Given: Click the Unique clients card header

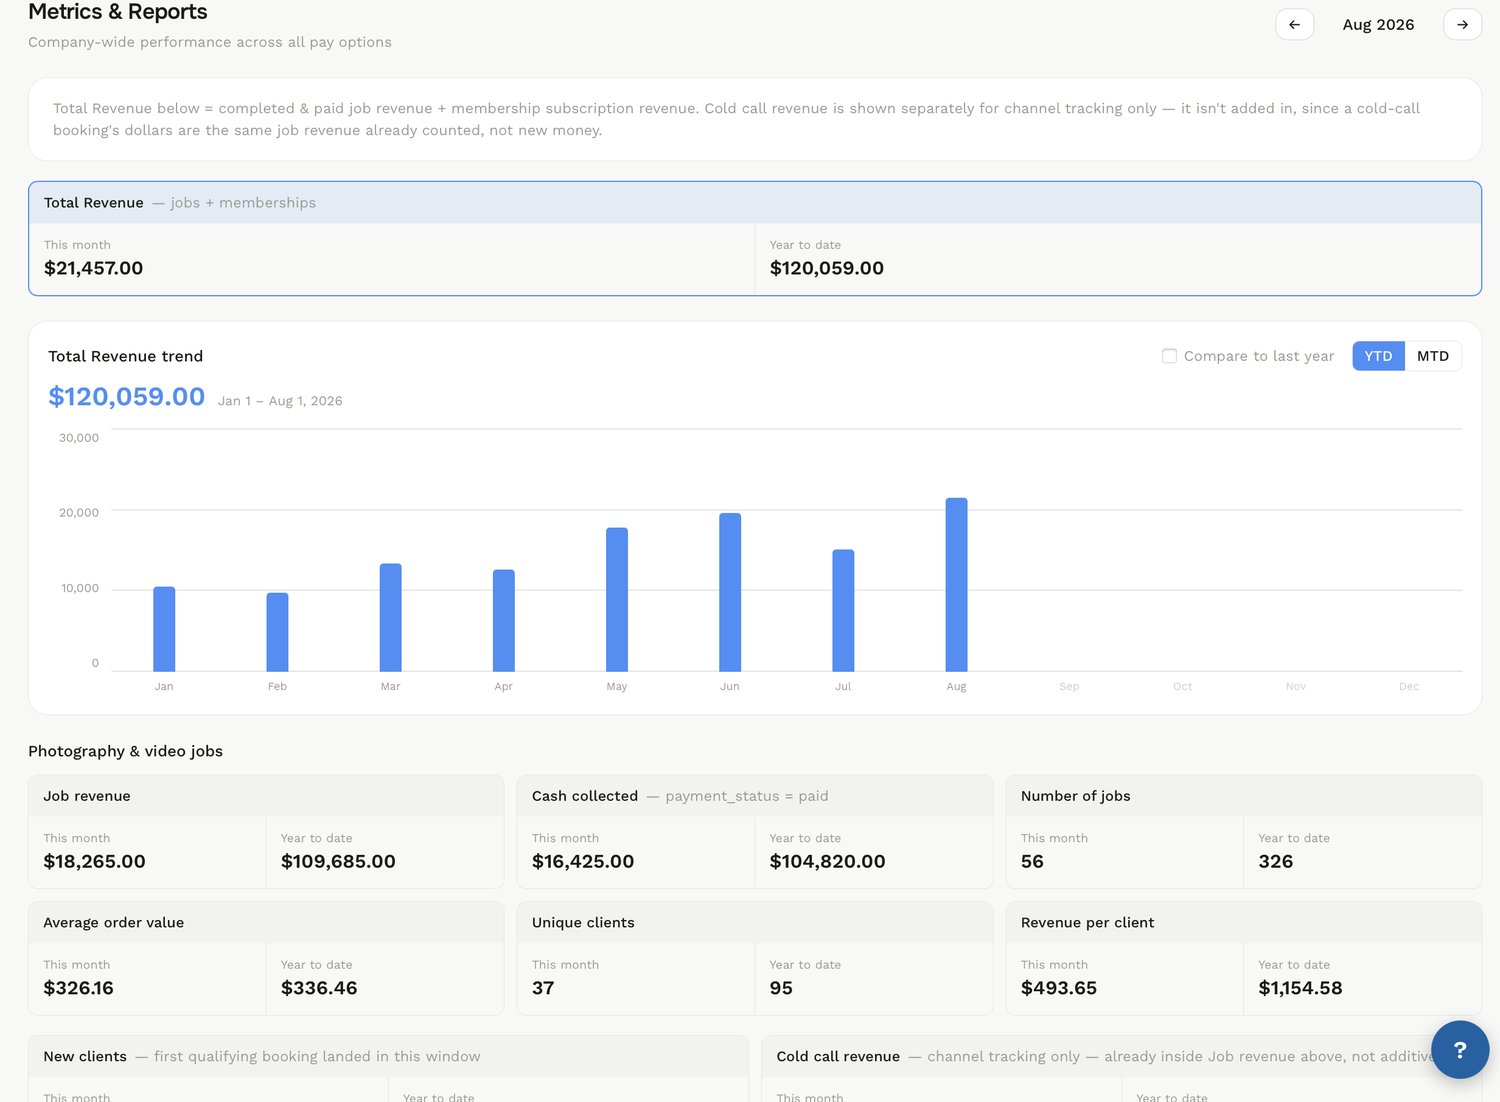Looking at the screenshot, I should pos(755,922).
